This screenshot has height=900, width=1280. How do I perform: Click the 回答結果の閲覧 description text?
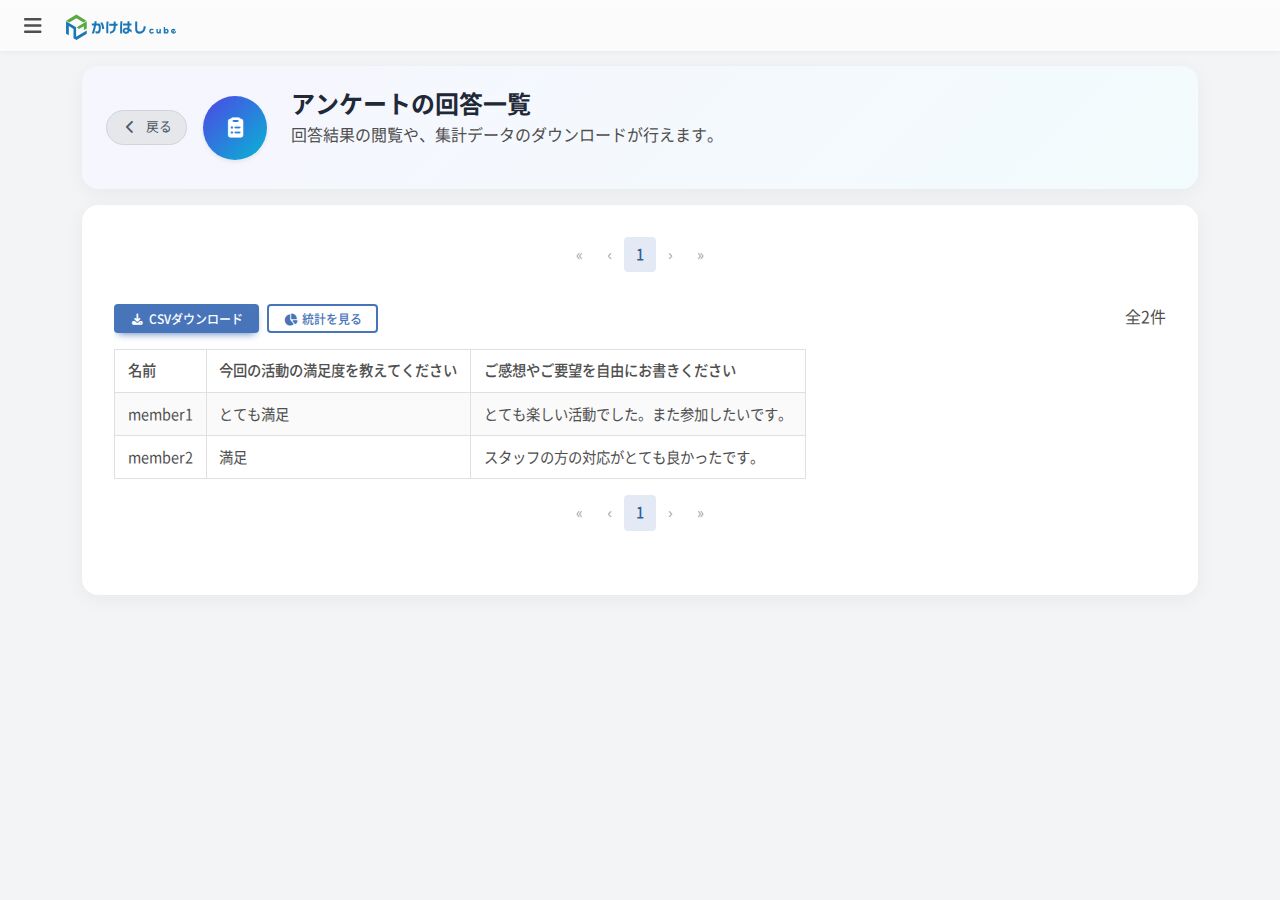(506, 135)
